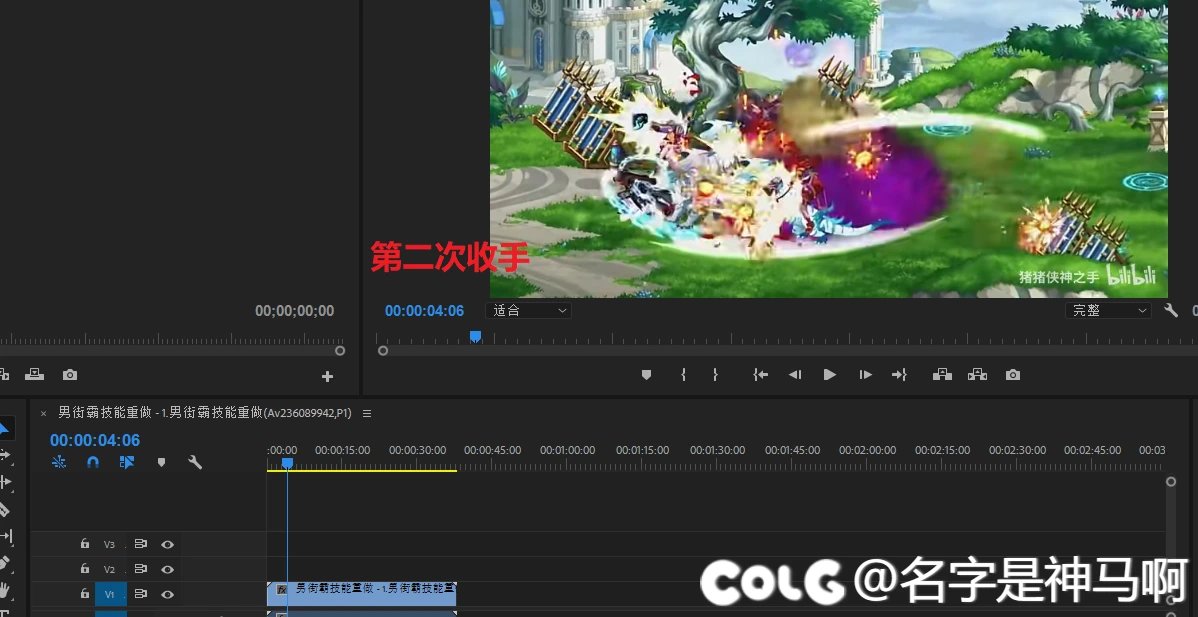Open Program monitor settings wrench

1170,310
